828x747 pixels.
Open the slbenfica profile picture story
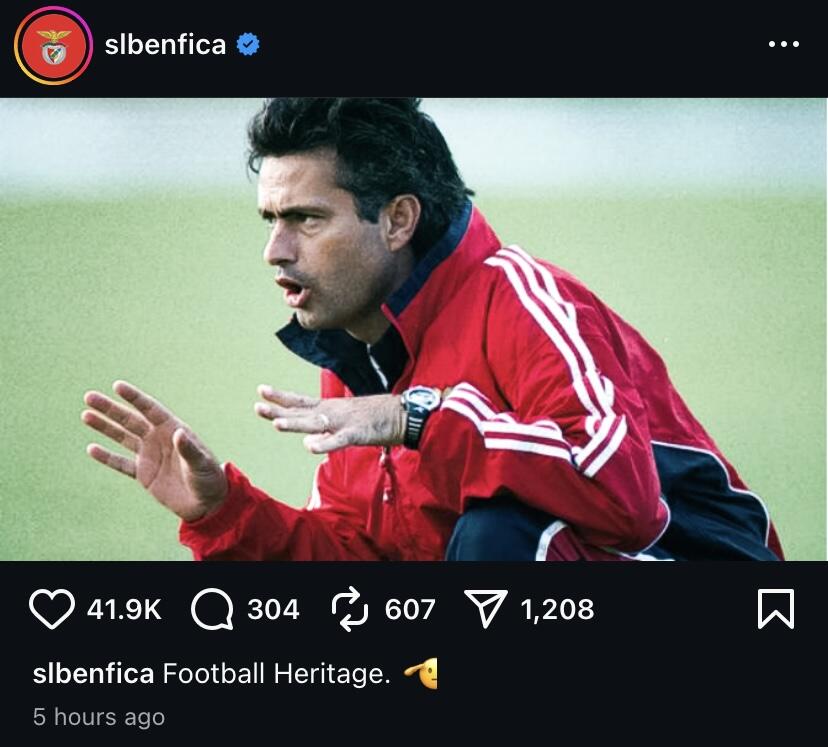53,46
